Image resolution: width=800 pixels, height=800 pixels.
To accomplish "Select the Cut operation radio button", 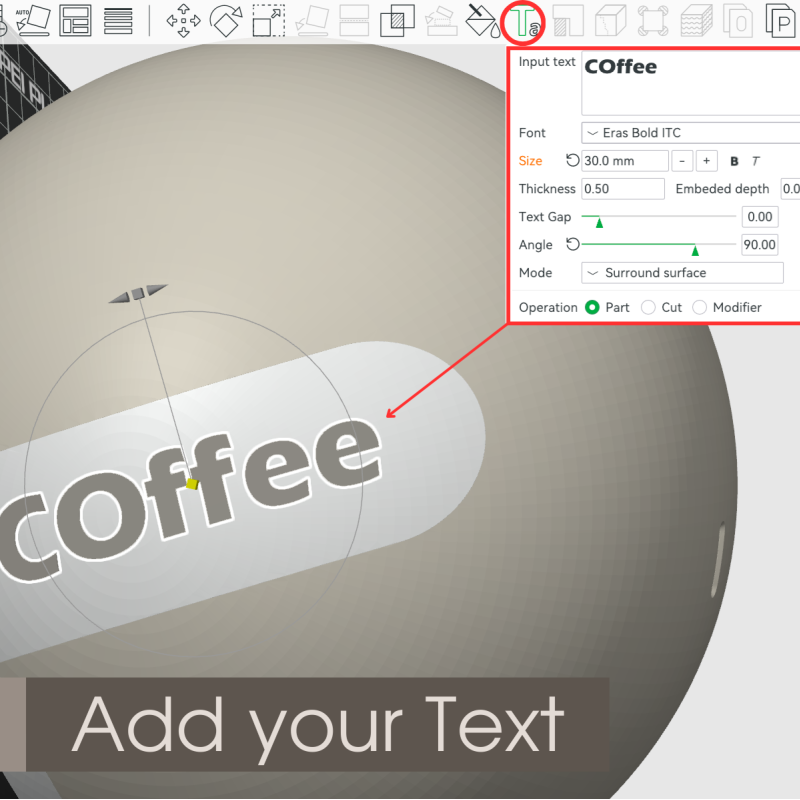I will click(x=651, y=307).
